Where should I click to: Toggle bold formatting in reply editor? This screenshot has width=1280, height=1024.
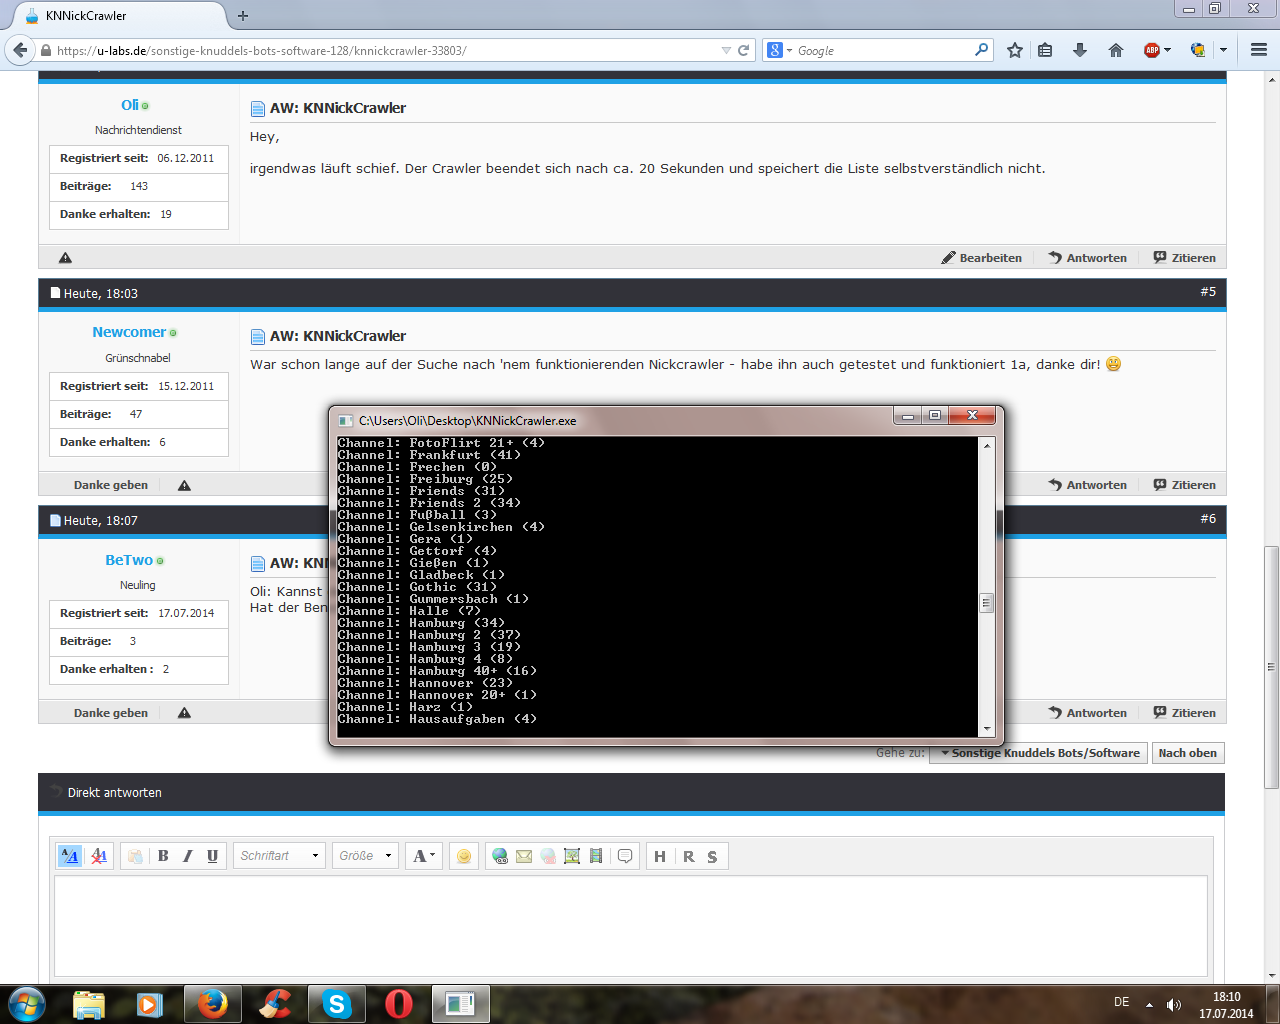[163, 856]
